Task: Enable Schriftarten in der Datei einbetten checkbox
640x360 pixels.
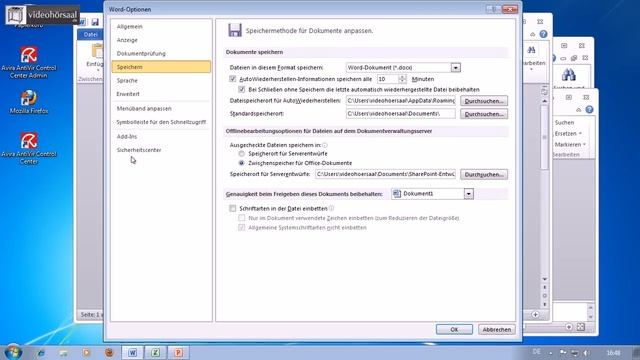Action: (233, 209)
